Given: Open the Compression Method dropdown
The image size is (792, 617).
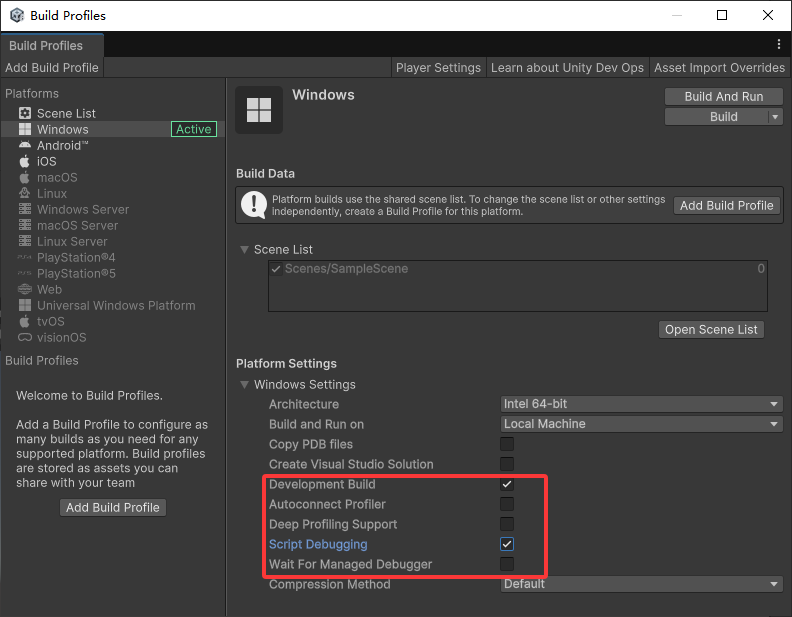Looking at the screenshot, I should click(641, 584).
